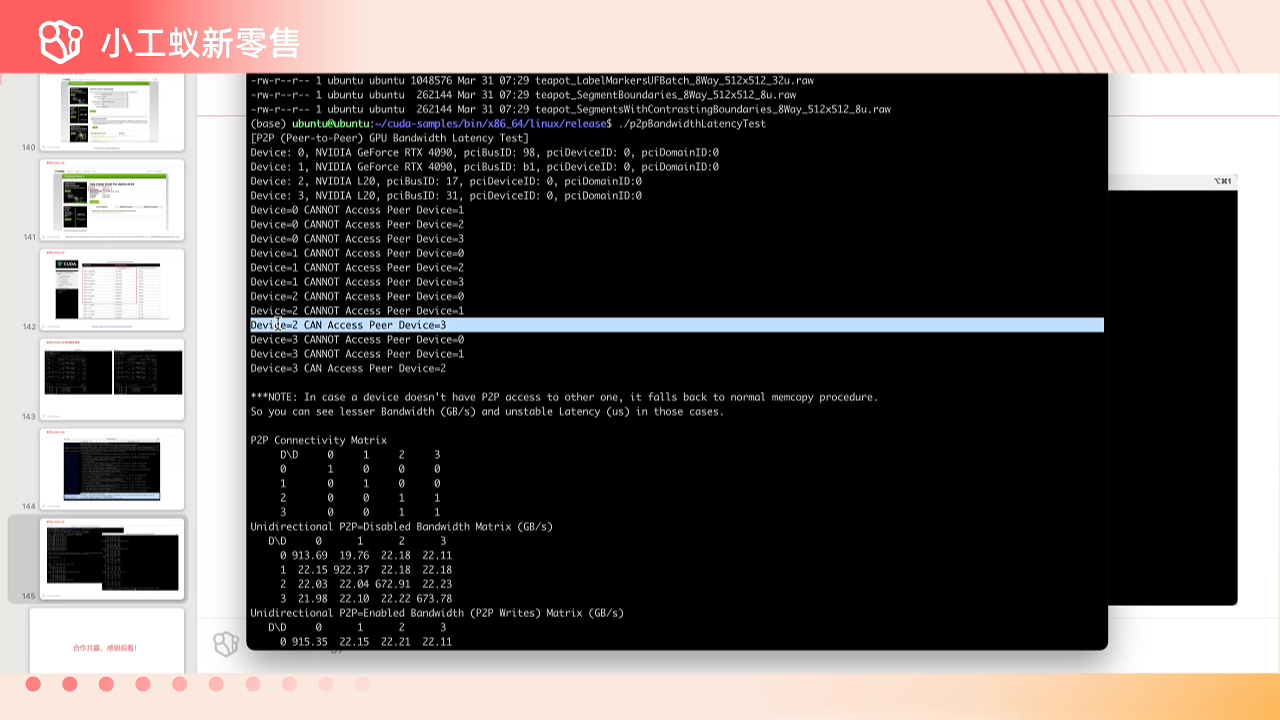Screen dimensions: 1280x720
Task: Click the 672.91 bandwidth value
Action: pyautogui.click(x=393, y=584)
